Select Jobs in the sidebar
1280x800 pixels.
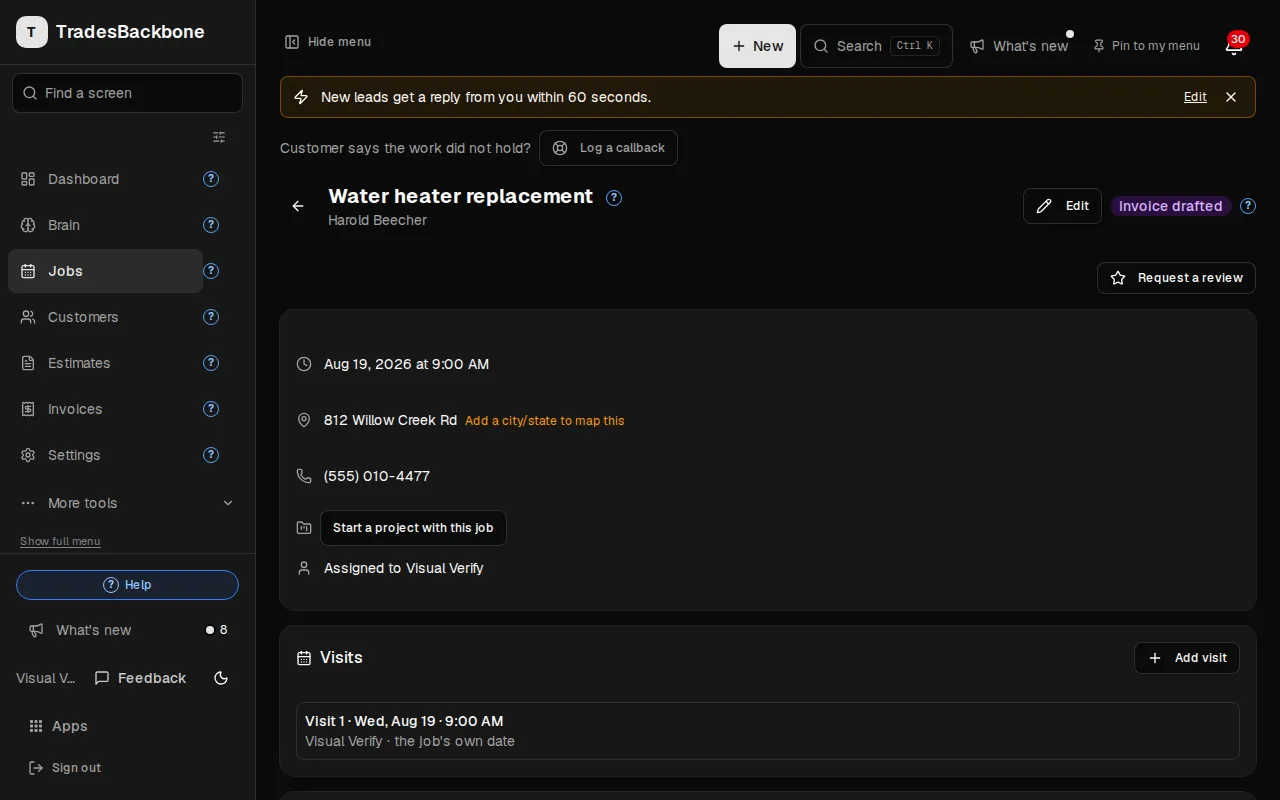tap(105, 271)
